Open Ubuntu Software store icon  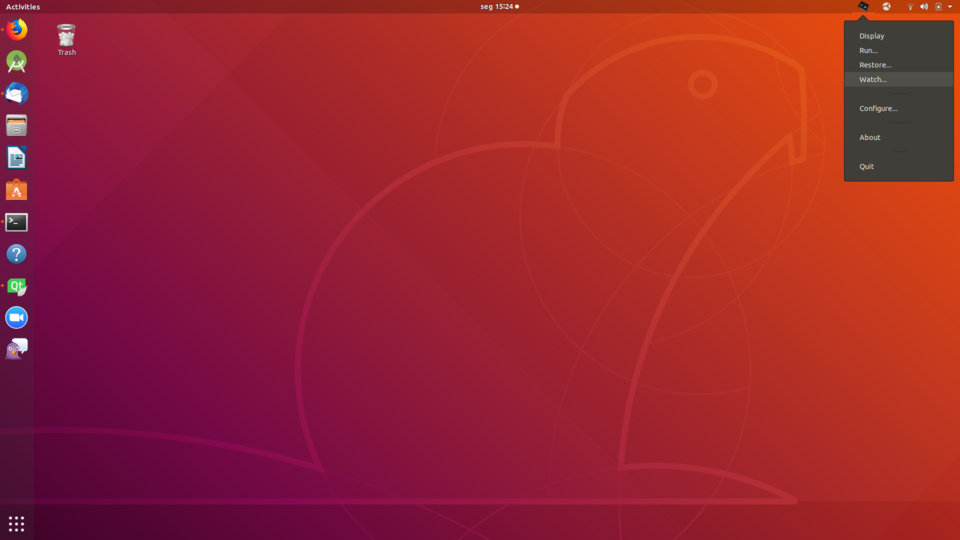click(17, 190)
